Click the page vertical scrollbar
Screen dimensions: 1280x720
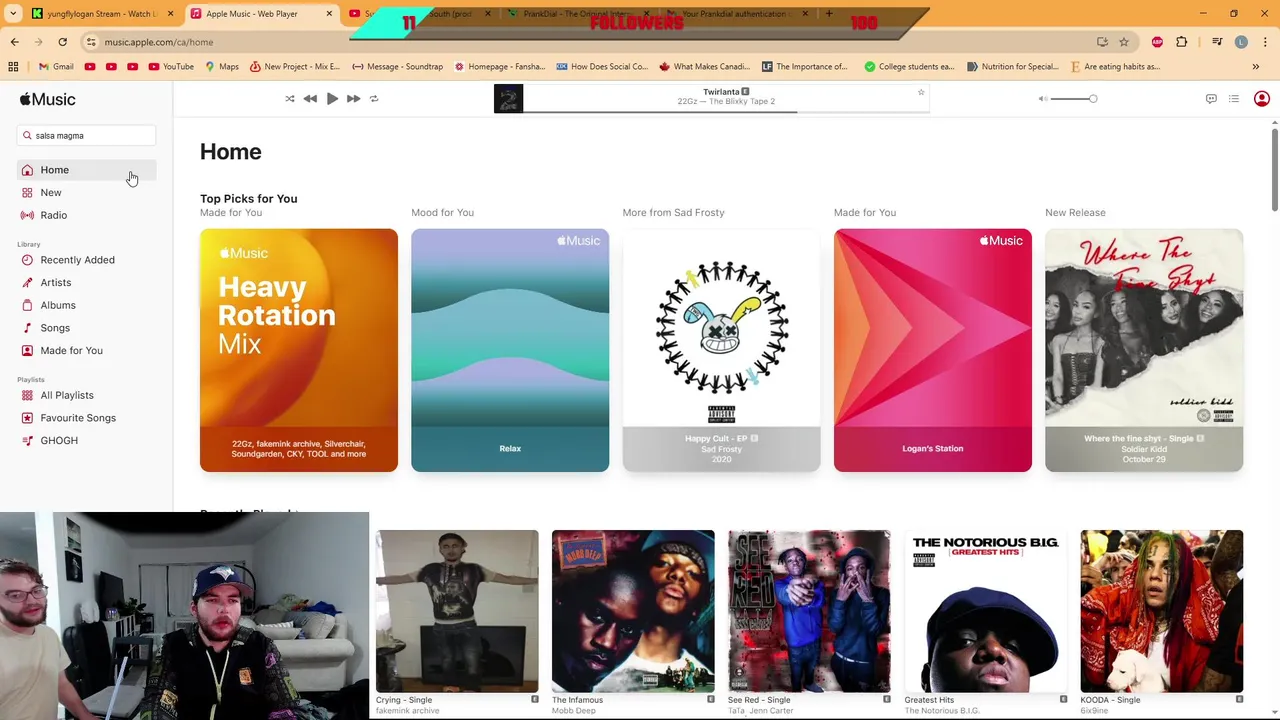[1274, 168]
